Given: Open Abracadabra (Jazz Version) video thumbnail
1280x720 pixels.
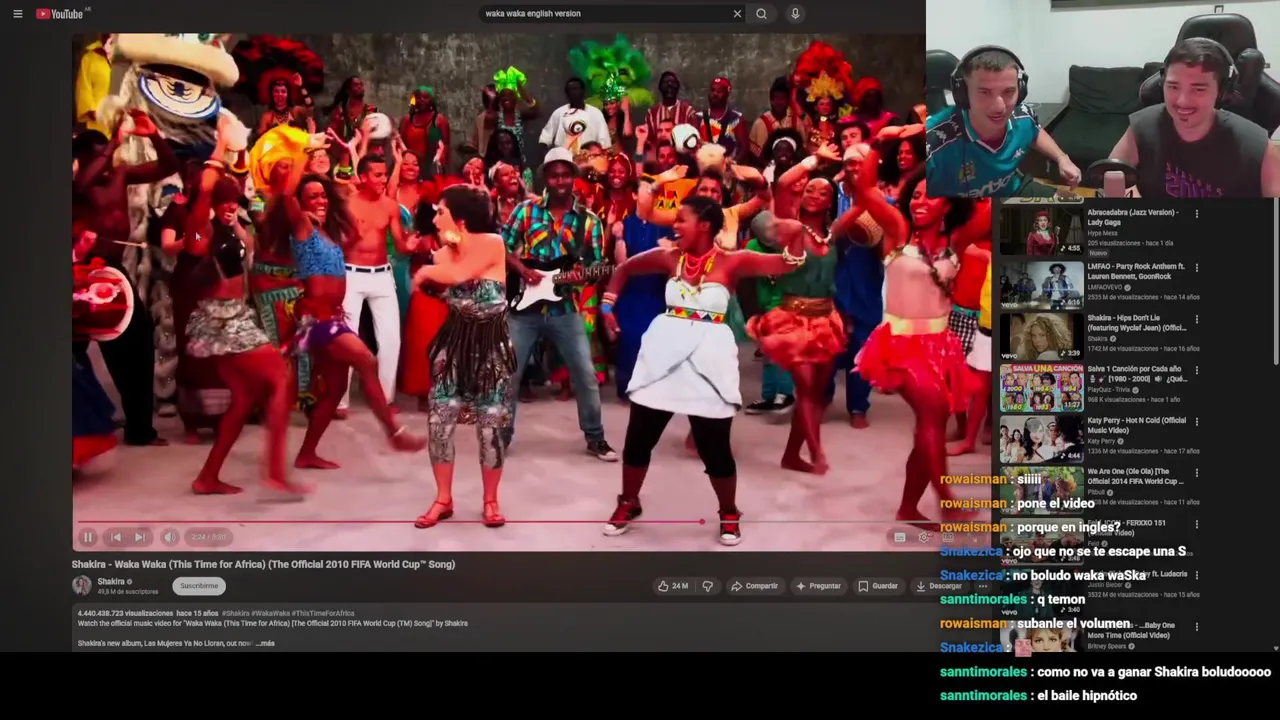Looking at the screenshot, I should [1041, 231].
